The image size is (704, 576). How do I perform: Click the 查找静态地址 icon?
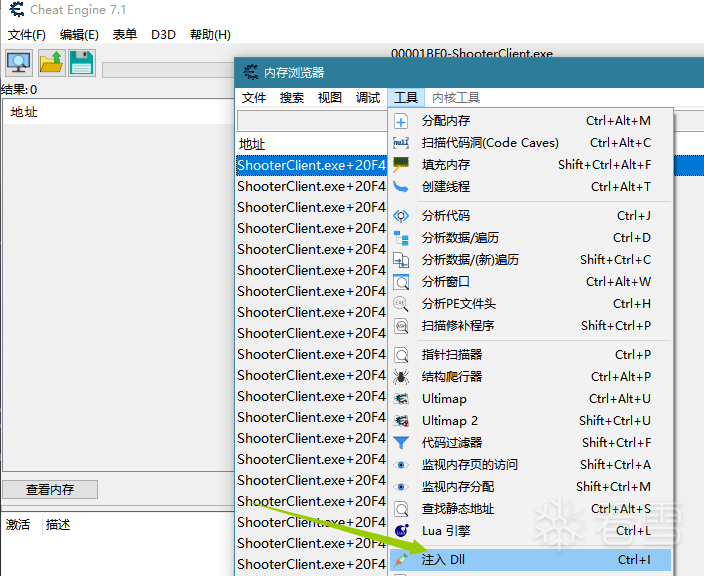(x=401, y=509)
